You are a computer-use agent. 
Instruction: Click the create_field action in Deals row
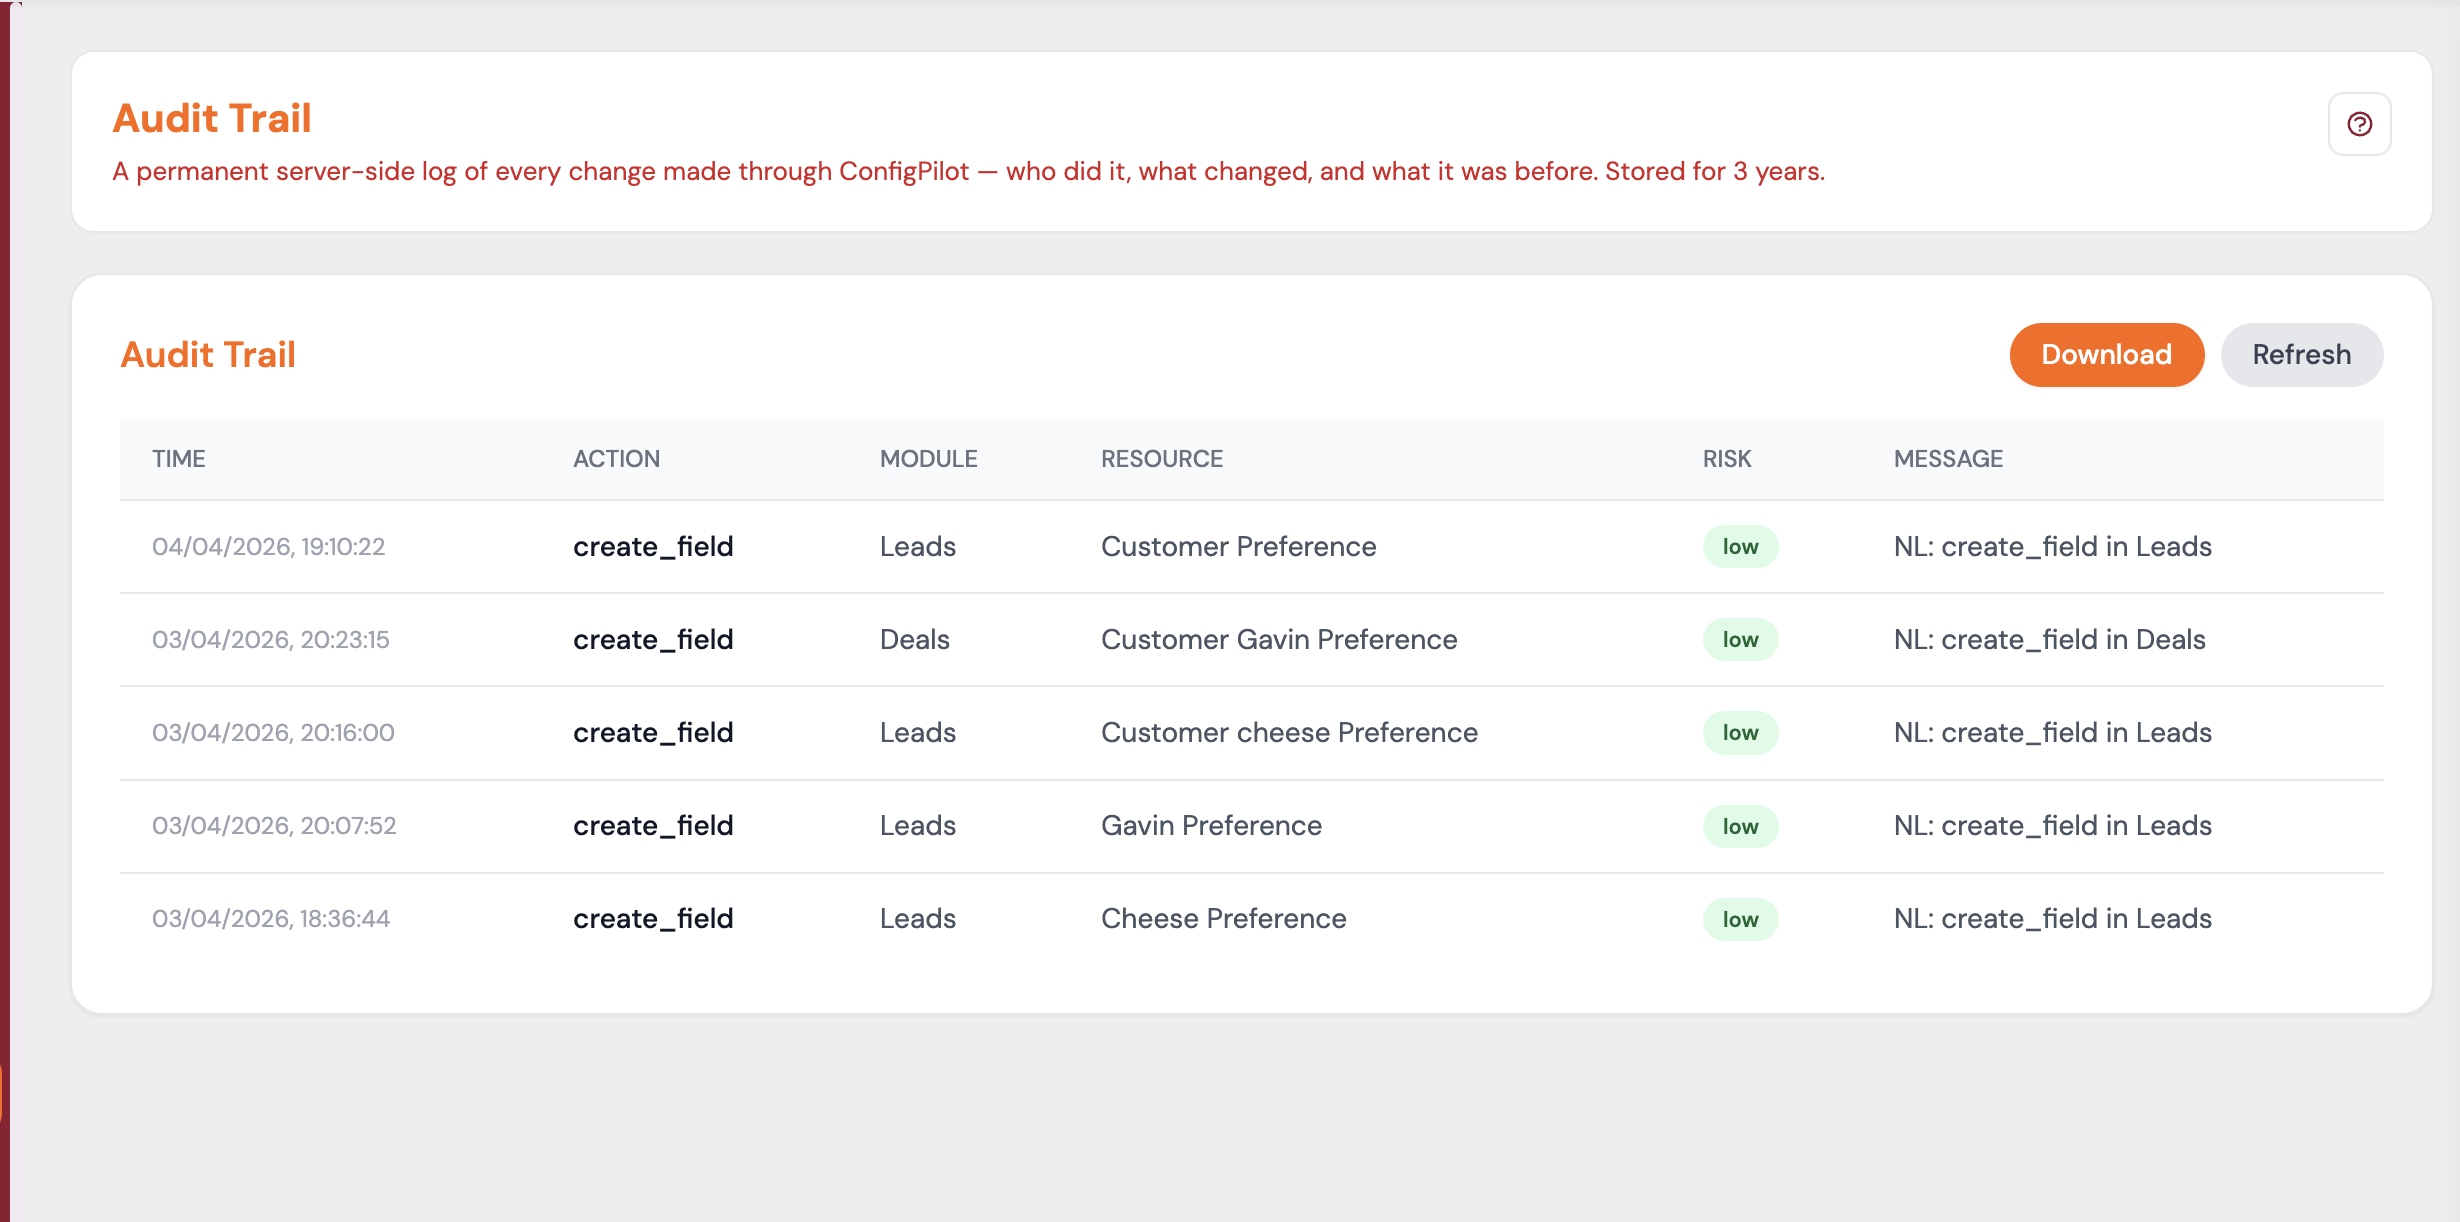coord(653,639)
